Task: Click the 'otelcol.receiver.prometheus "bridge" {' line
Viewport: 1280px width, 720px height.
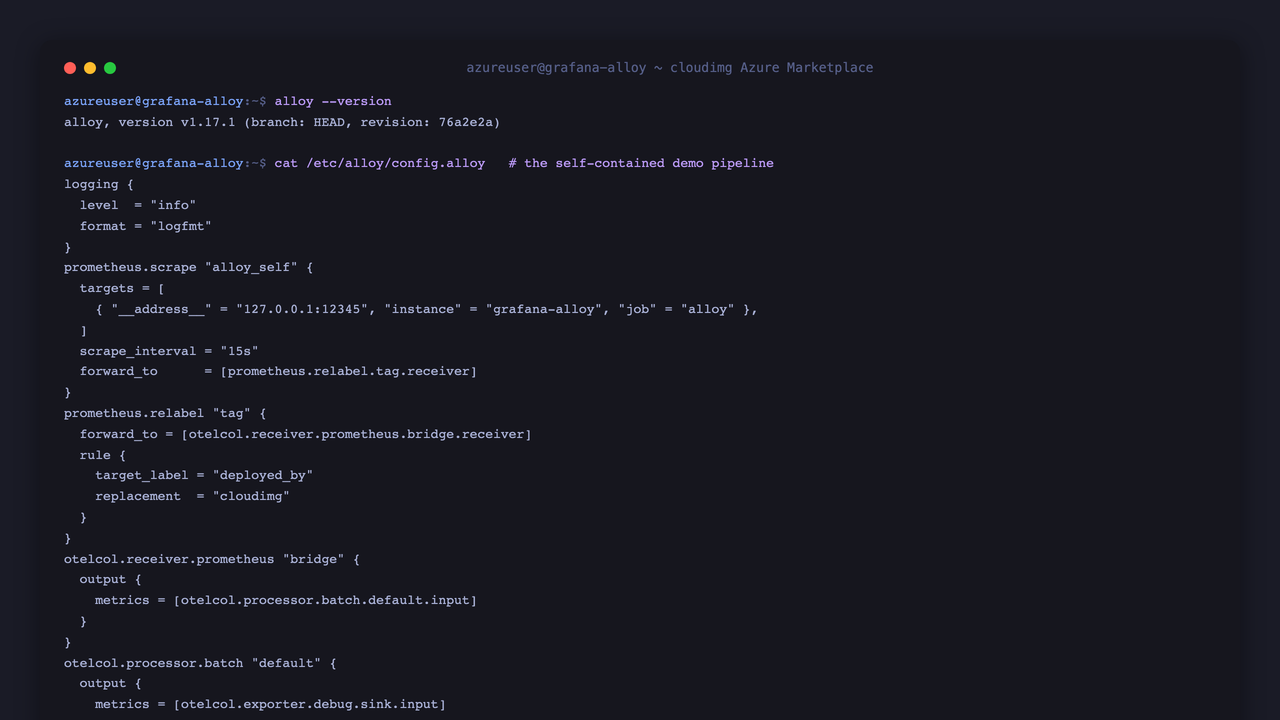Action: (212, 559)
